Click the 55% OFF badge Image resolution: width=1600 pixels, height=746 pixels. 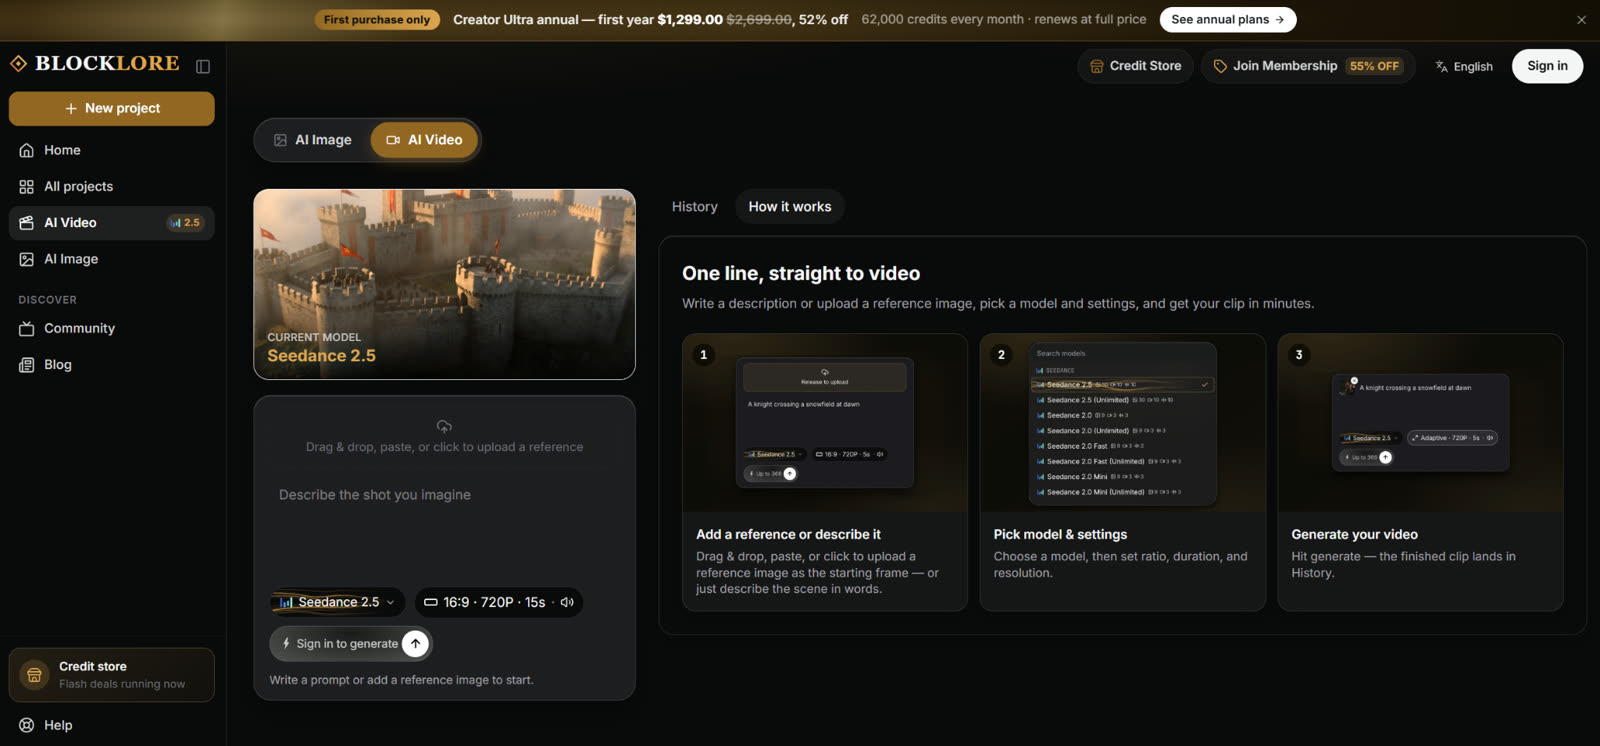click(1374, 66)
